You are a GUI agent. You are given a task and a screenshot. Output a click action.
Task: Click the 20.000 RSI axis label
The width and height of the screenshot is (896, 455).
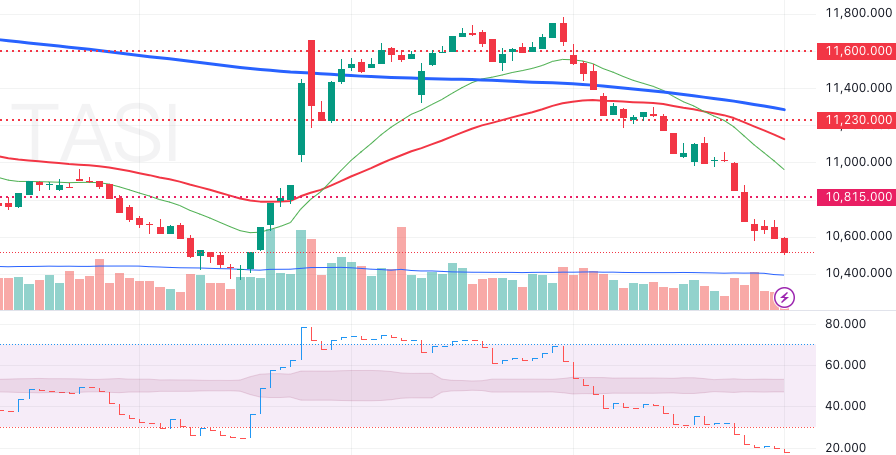pyautogui.click(x=846, y=447)
